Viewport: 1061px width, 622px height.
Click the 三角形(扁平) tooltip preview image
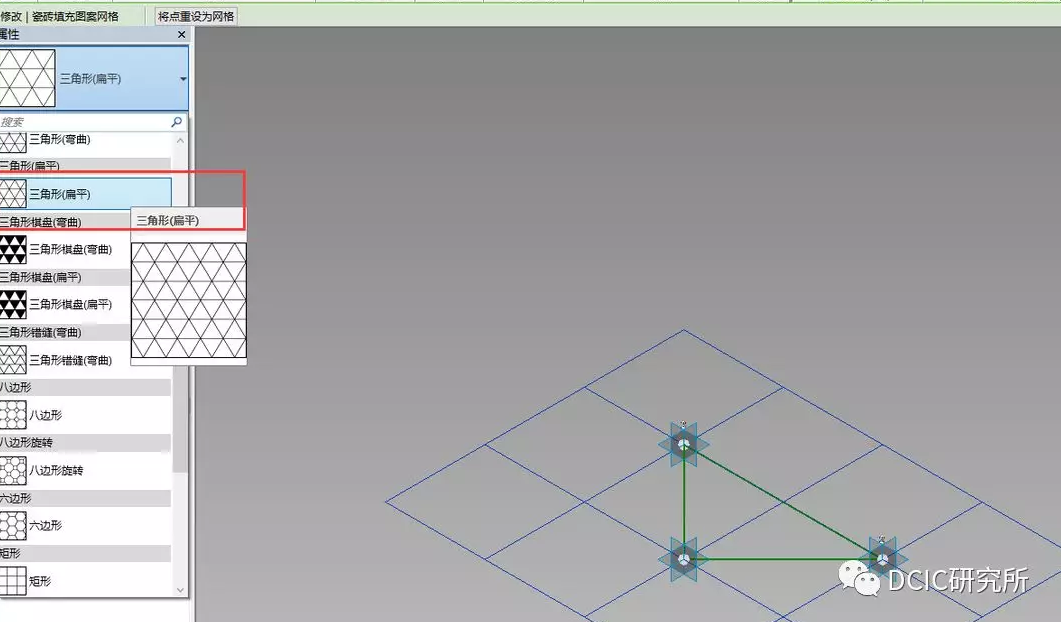189,300
